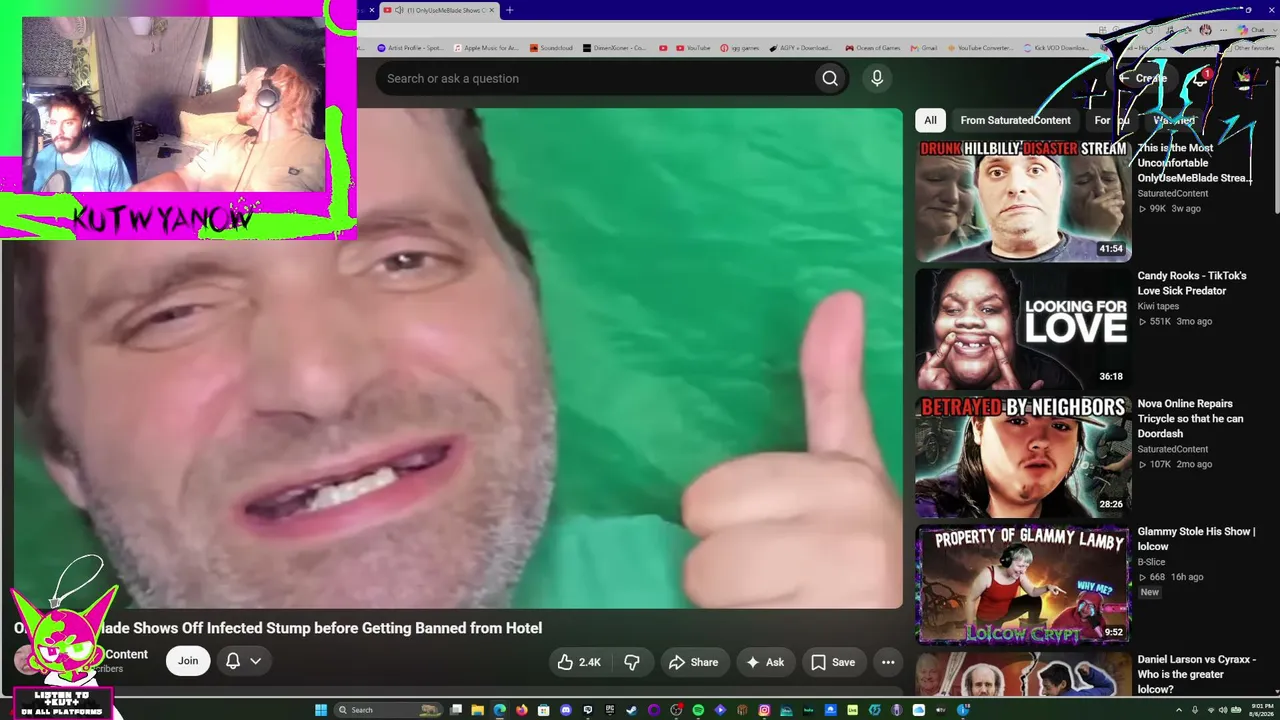This screenshot has height=720, width=1280.
Task: Launch File Explorer from the taskbar
Action: pos(480,710)
